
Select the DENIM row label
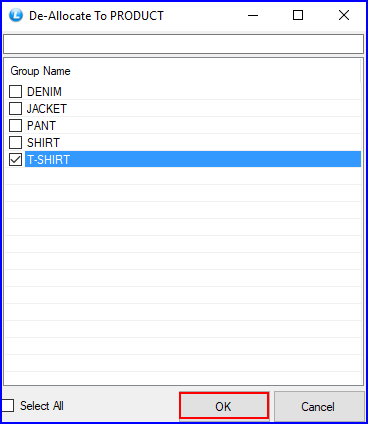point(44,92)
